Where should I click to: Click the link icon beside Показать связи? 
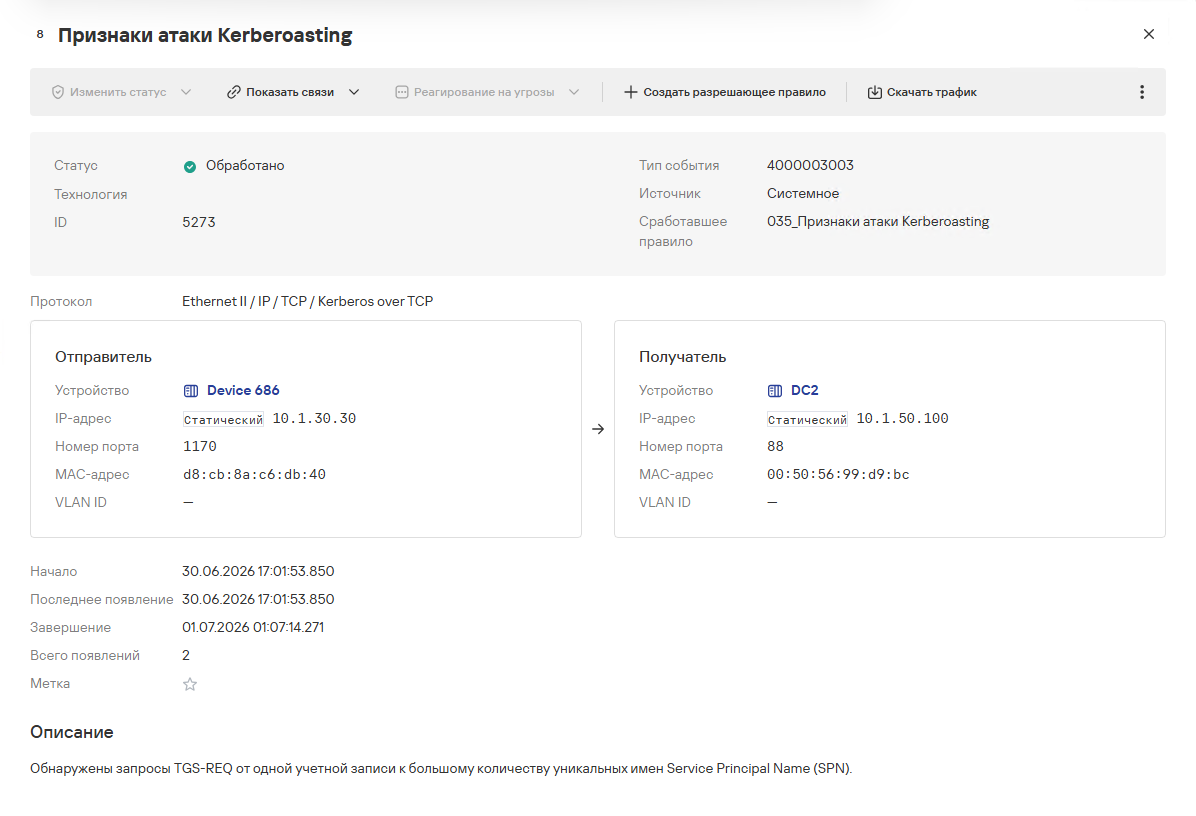[233, 92]
